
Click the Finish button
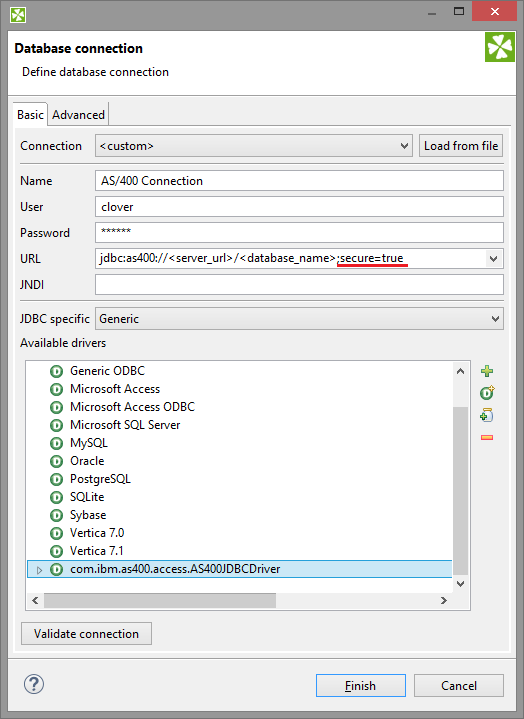(360, 686)
